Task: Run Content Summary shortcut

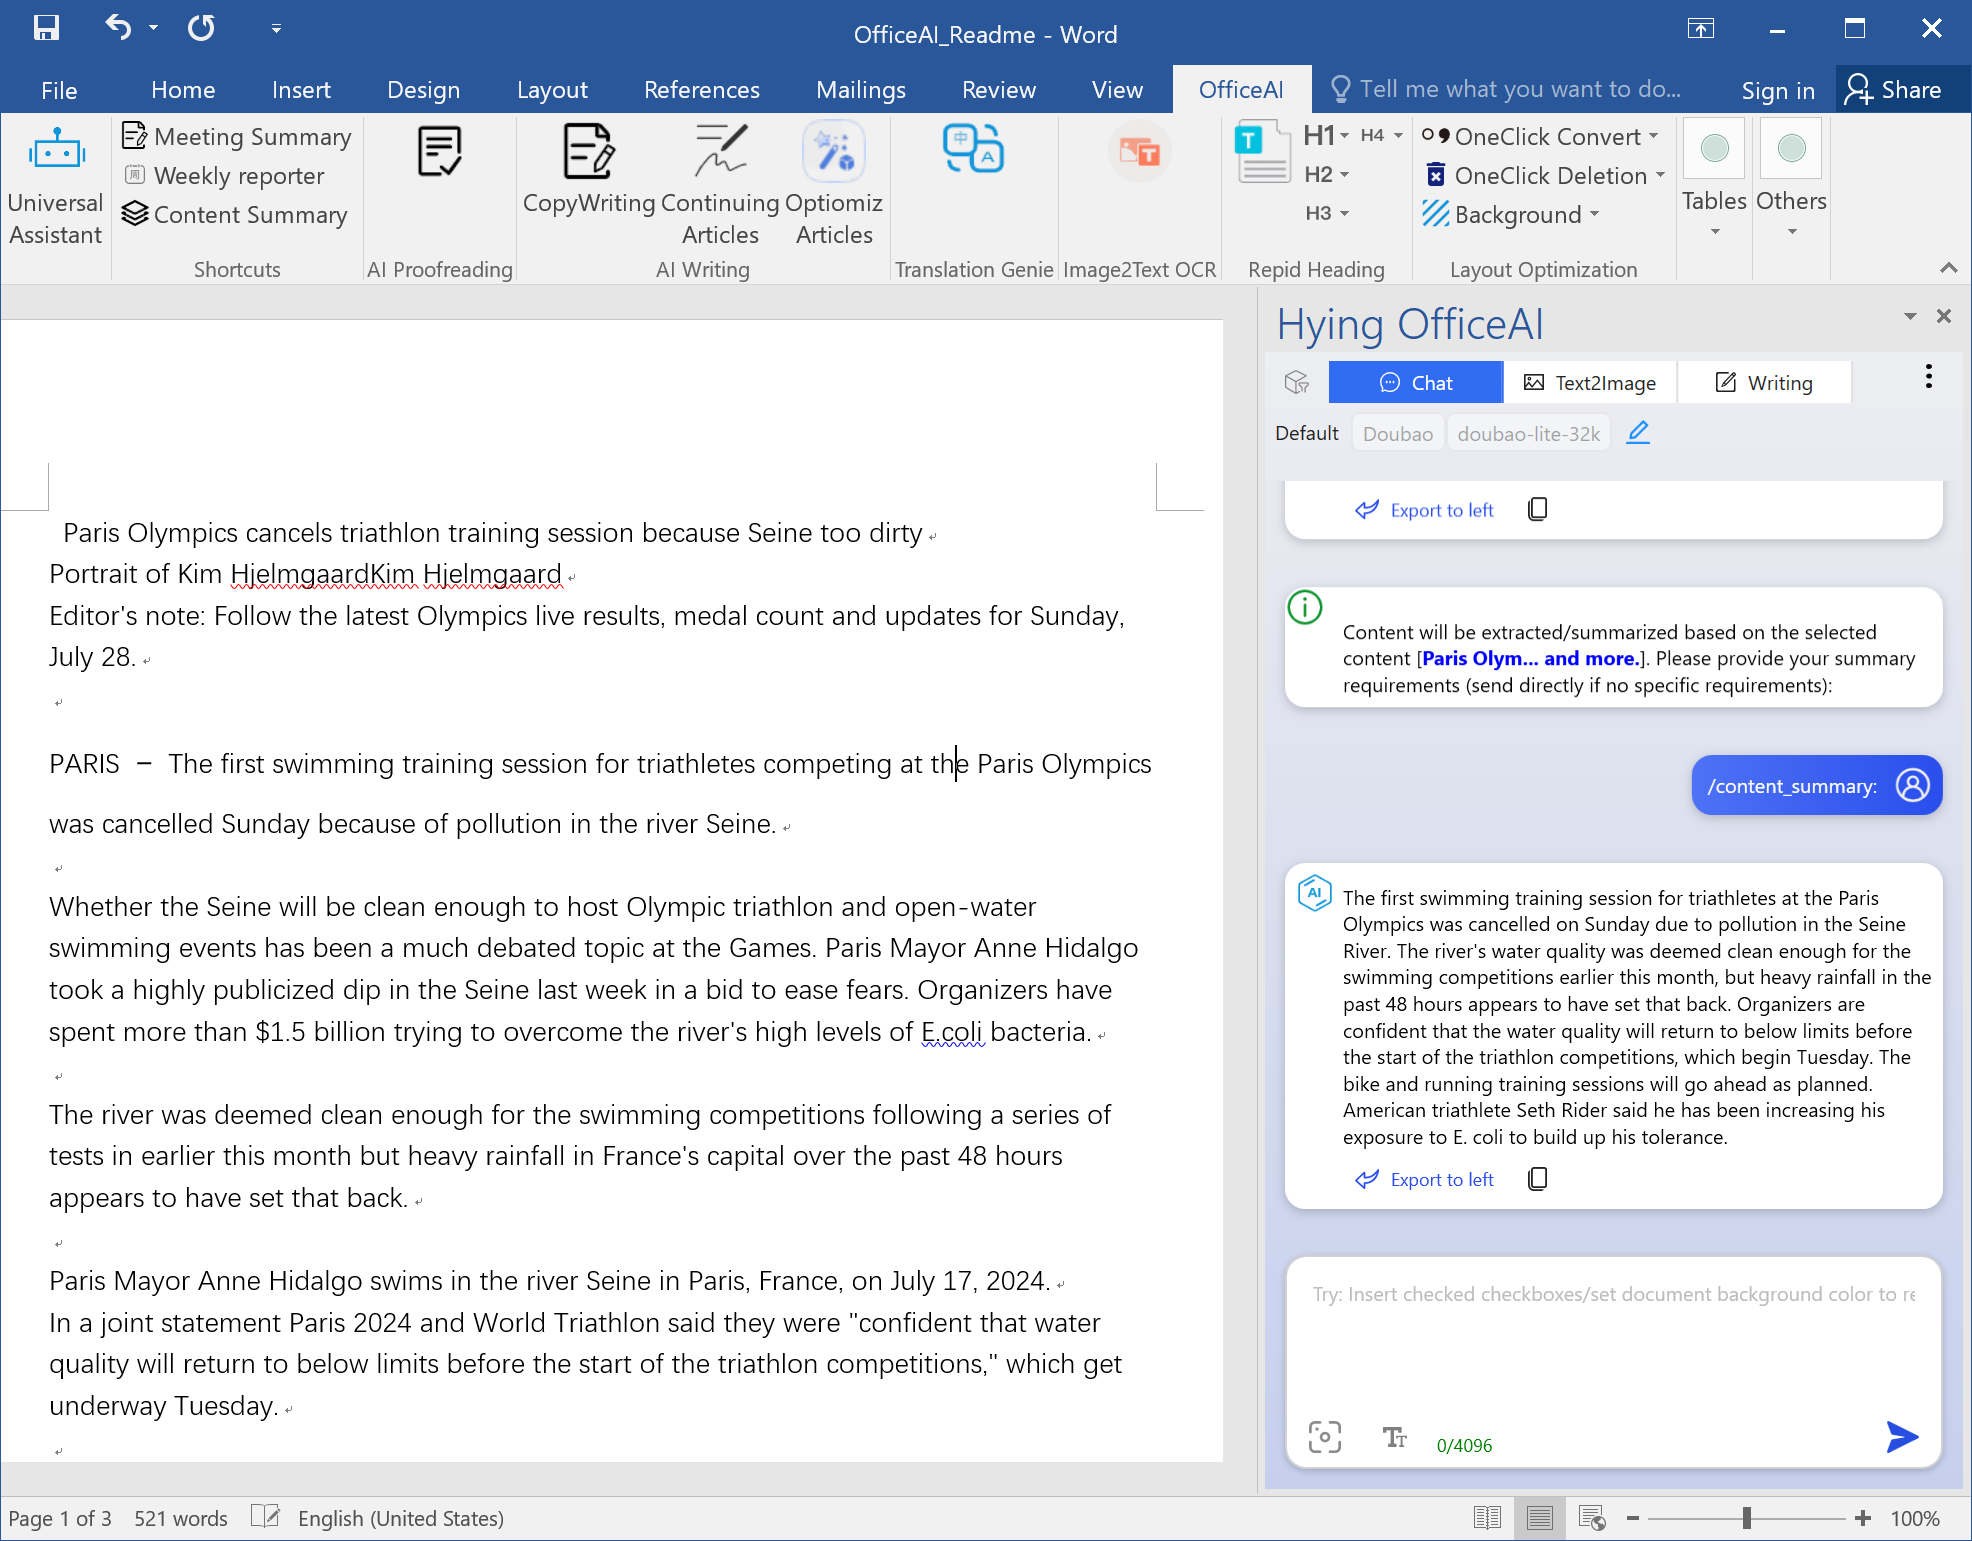Action: click(235, 214)
